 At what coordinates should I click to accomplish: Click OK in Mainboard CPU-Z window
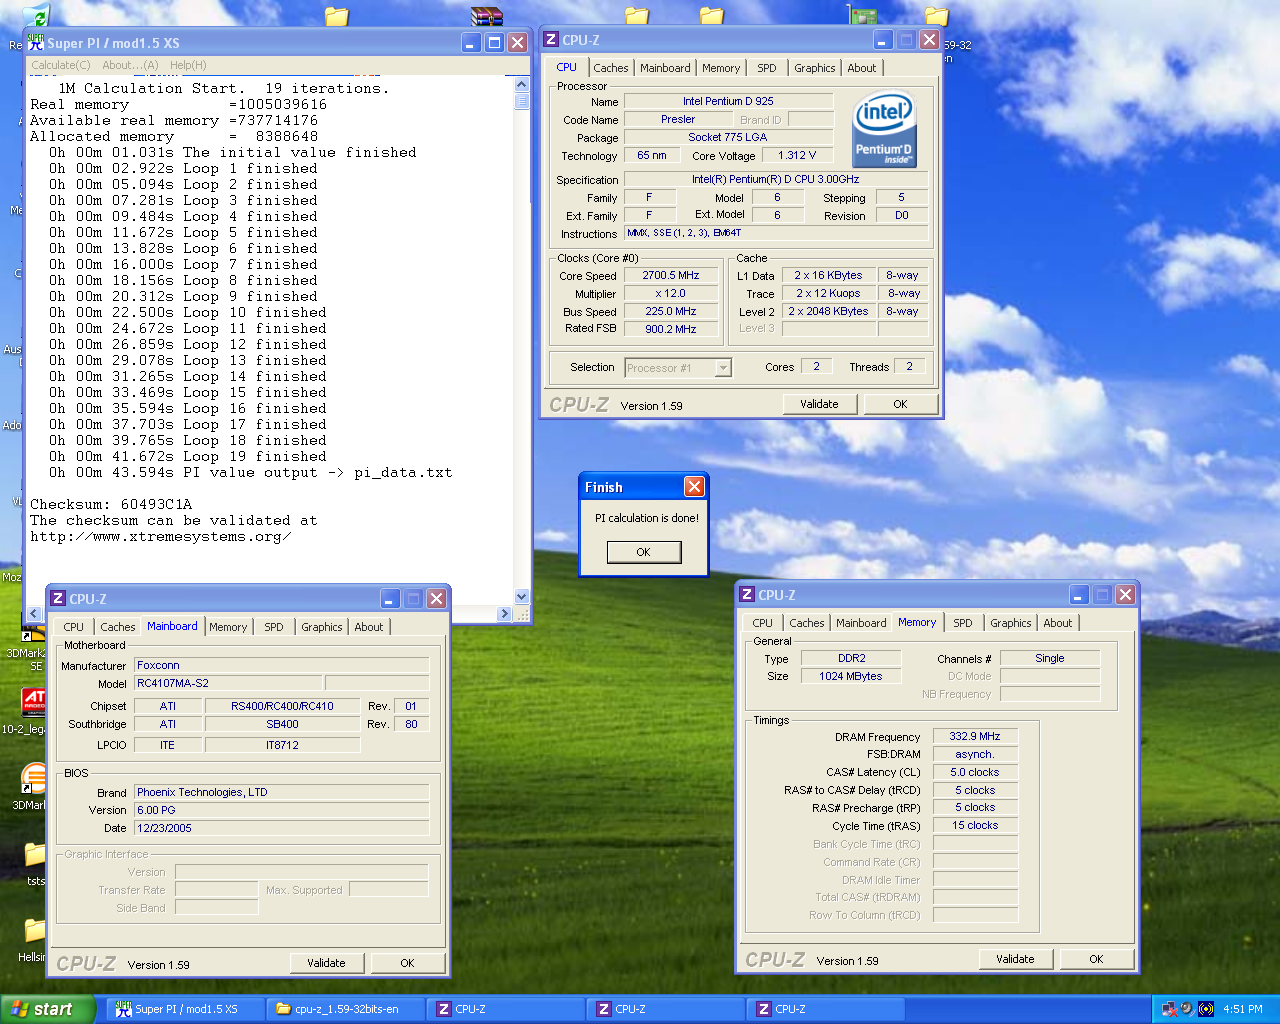pyautogui.click(x=407, y=963)
